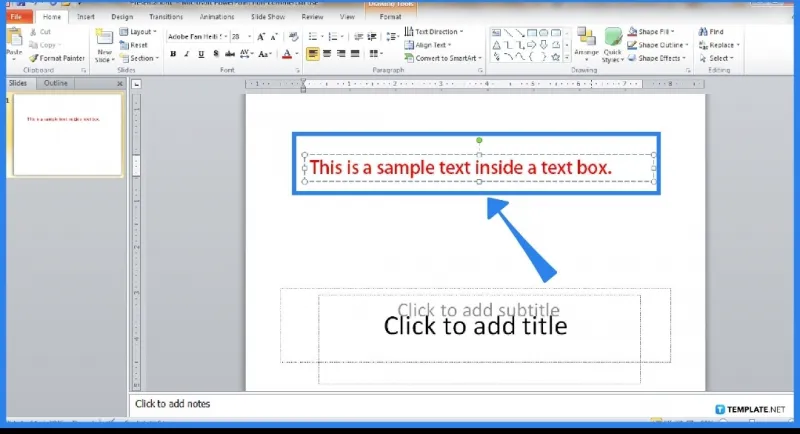
Task: Open the Shape Effects menu
Action: [x=657, y=58]
